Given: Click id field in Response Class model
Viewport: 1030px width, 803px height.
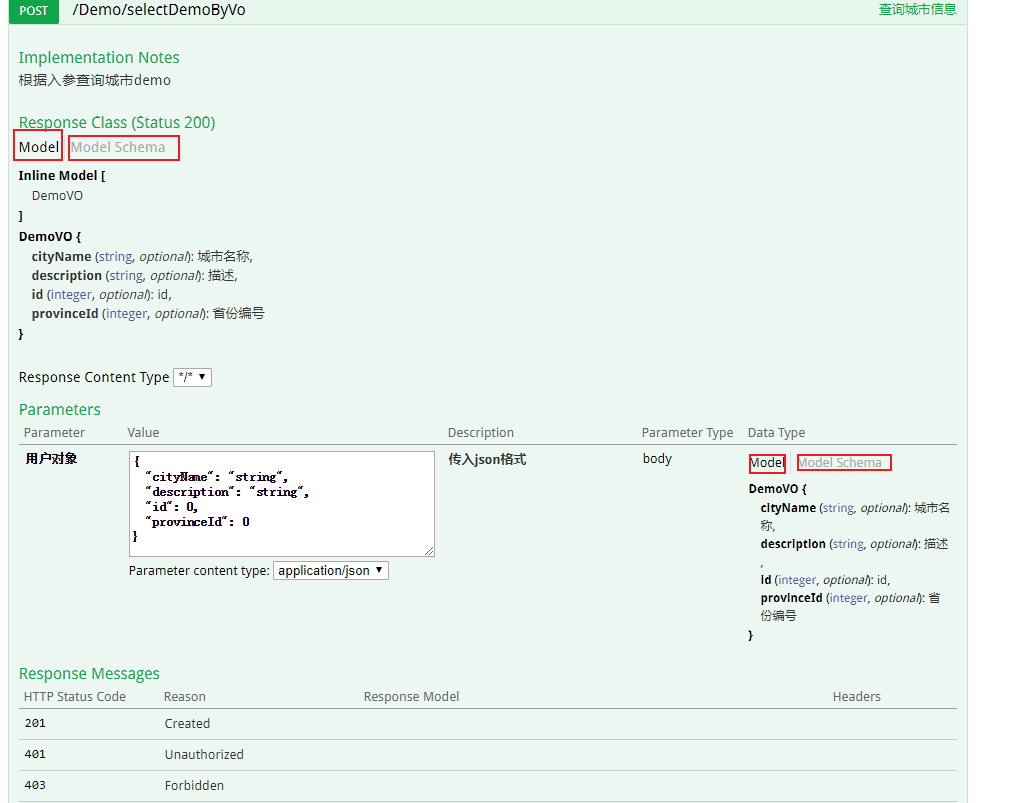Looking at the screenshot, I should pos(37,294).
